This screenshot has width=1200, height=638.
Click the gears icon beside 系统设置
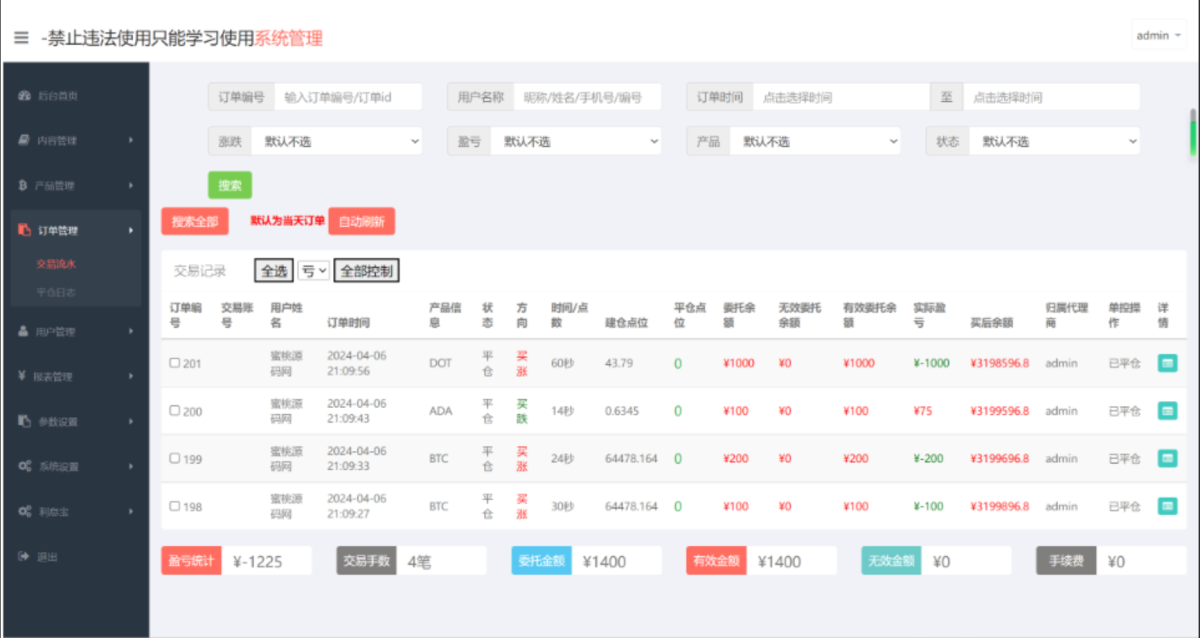pyautogui.click(x=24, y=466)
